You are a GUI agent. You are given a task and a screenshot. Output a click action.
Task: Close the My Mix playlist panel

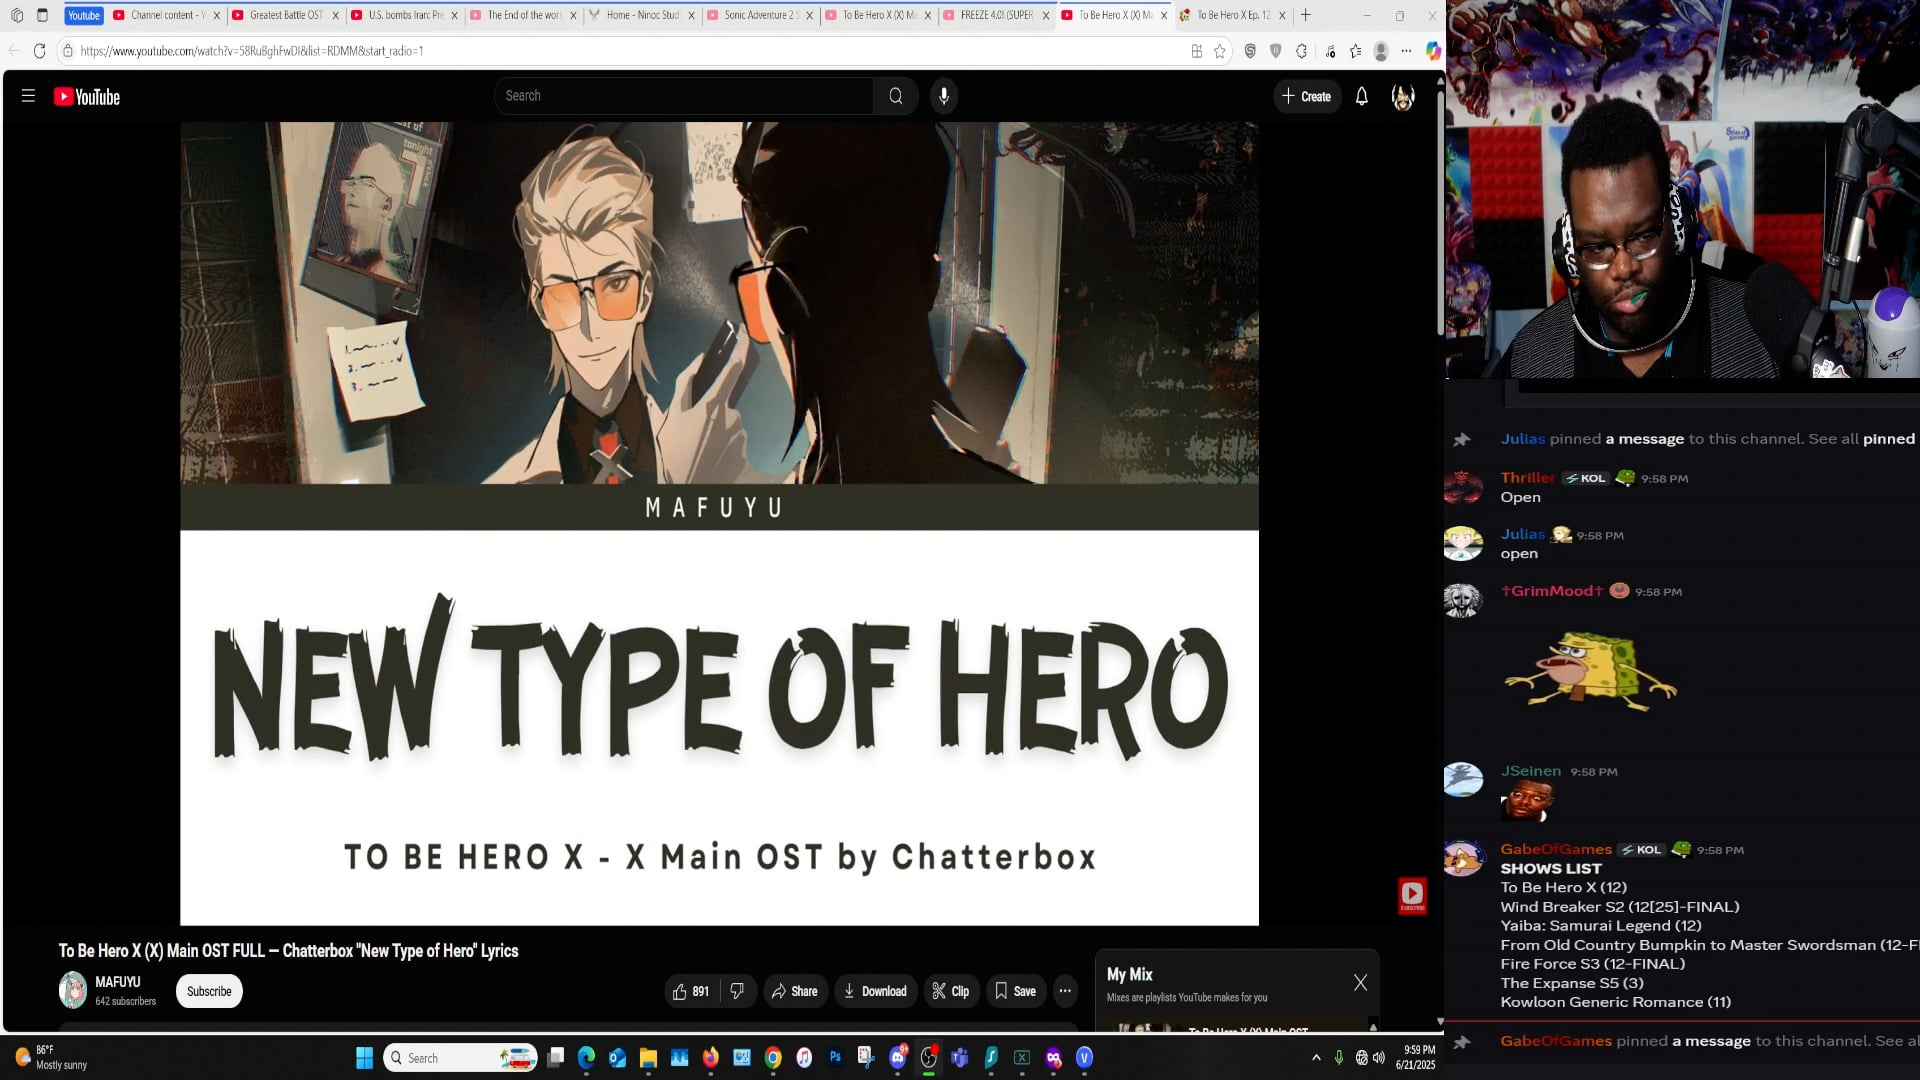1360,983
